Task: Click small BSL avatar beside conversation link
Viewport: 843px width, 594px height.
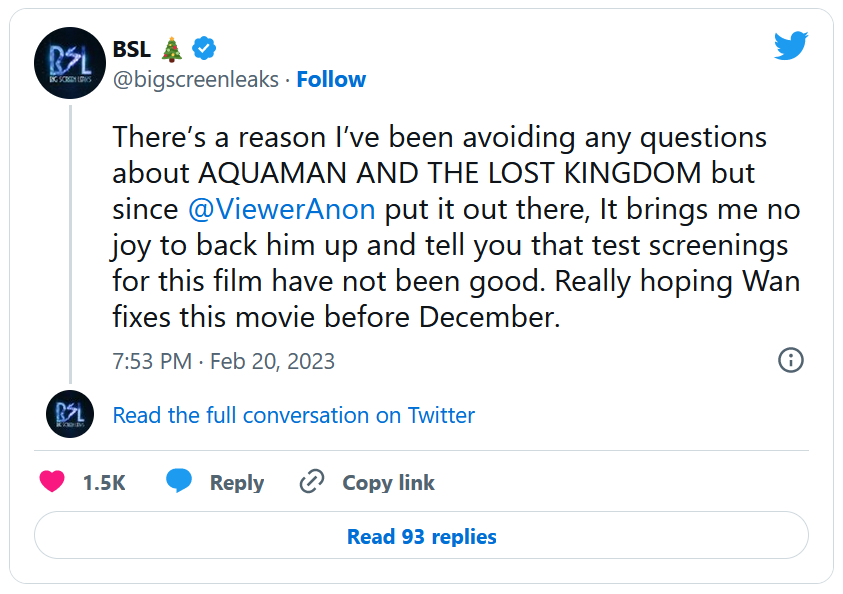Action: click(70, 414)
